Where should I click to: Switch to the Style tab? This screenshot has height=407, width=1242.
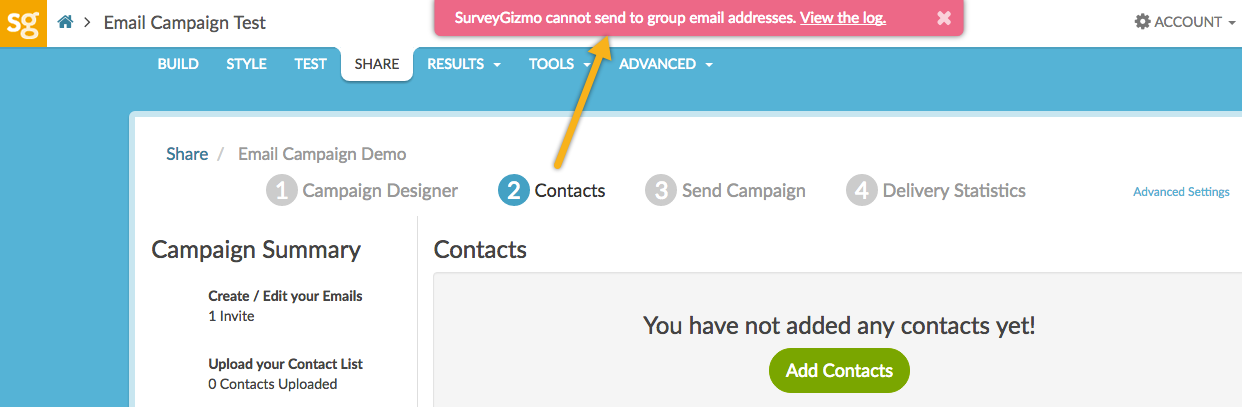(246, 64)
